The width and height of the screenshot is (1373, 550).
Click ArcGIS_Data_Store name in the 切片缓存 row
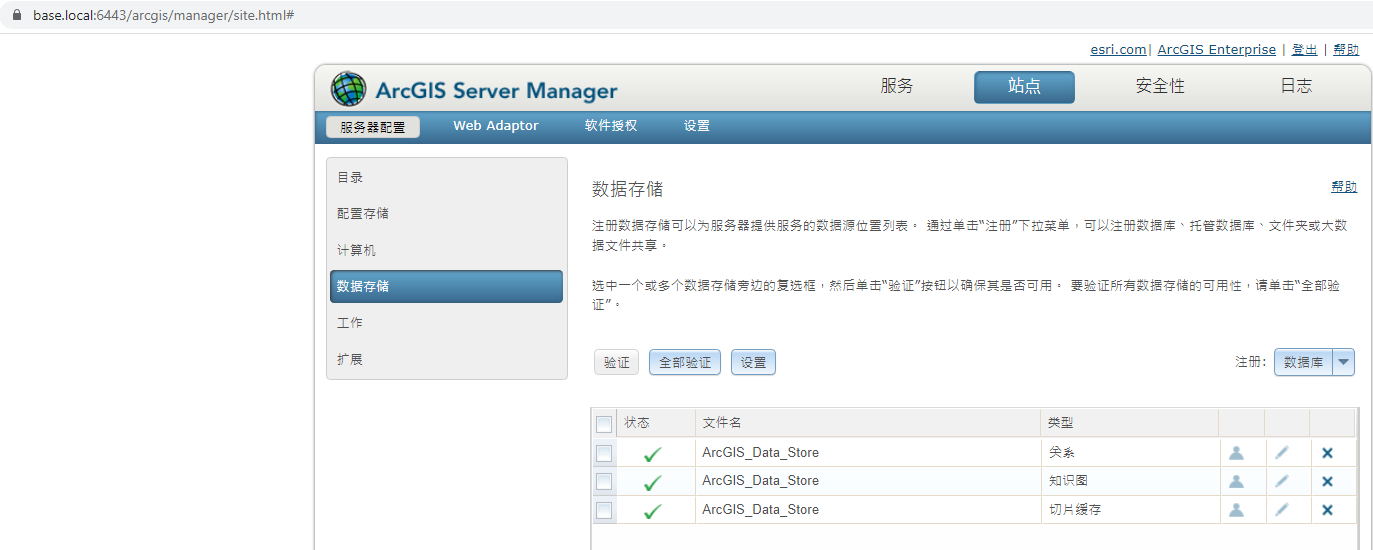[x=760, y=509]
